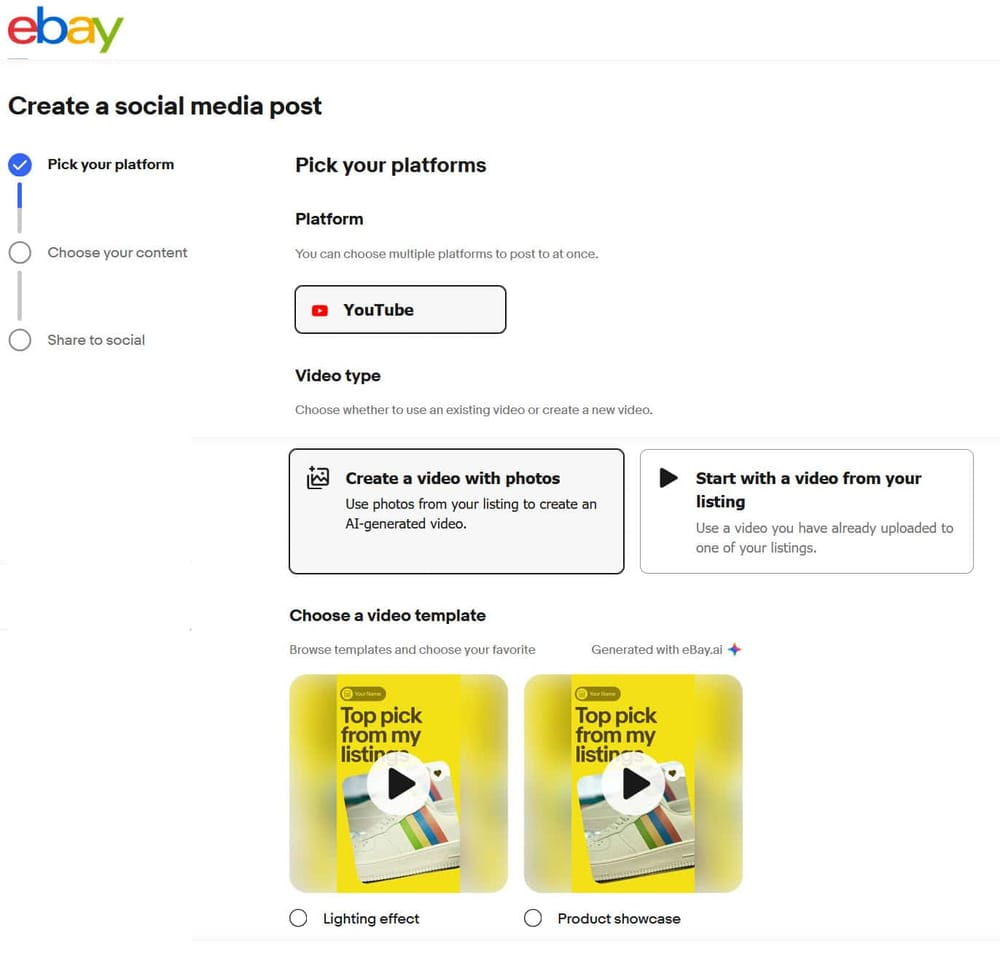Click the Lighting effect template thumbnail heart

[x=437, y=771]
